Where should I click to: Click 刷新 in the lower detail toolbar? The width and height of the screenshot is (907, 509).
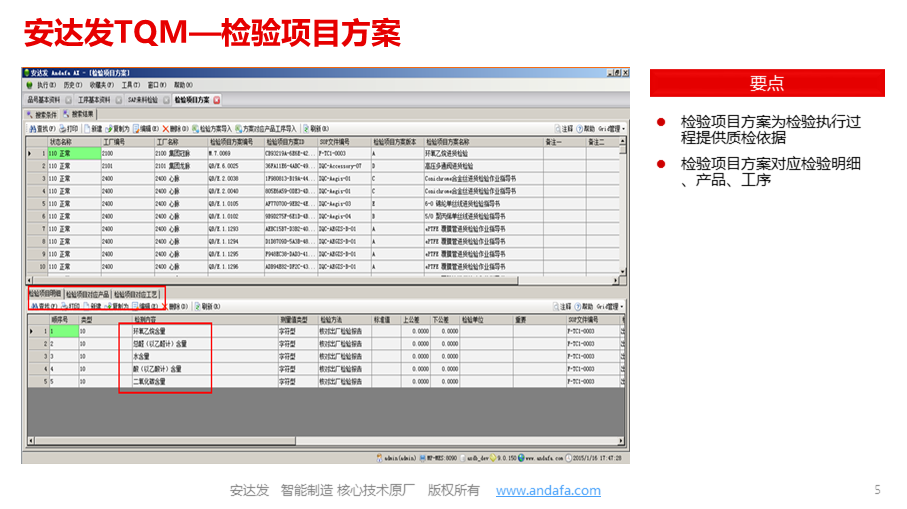click(x=208, y=306)
